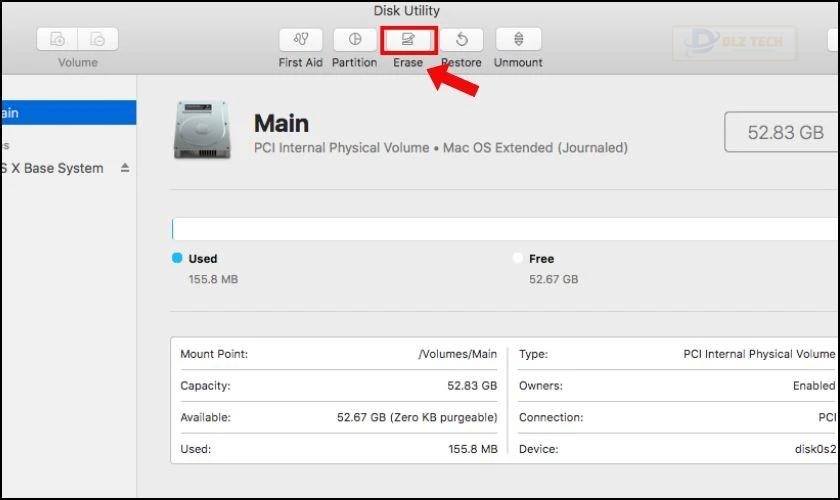Click the Device disk0s2 value

point(815,449)
